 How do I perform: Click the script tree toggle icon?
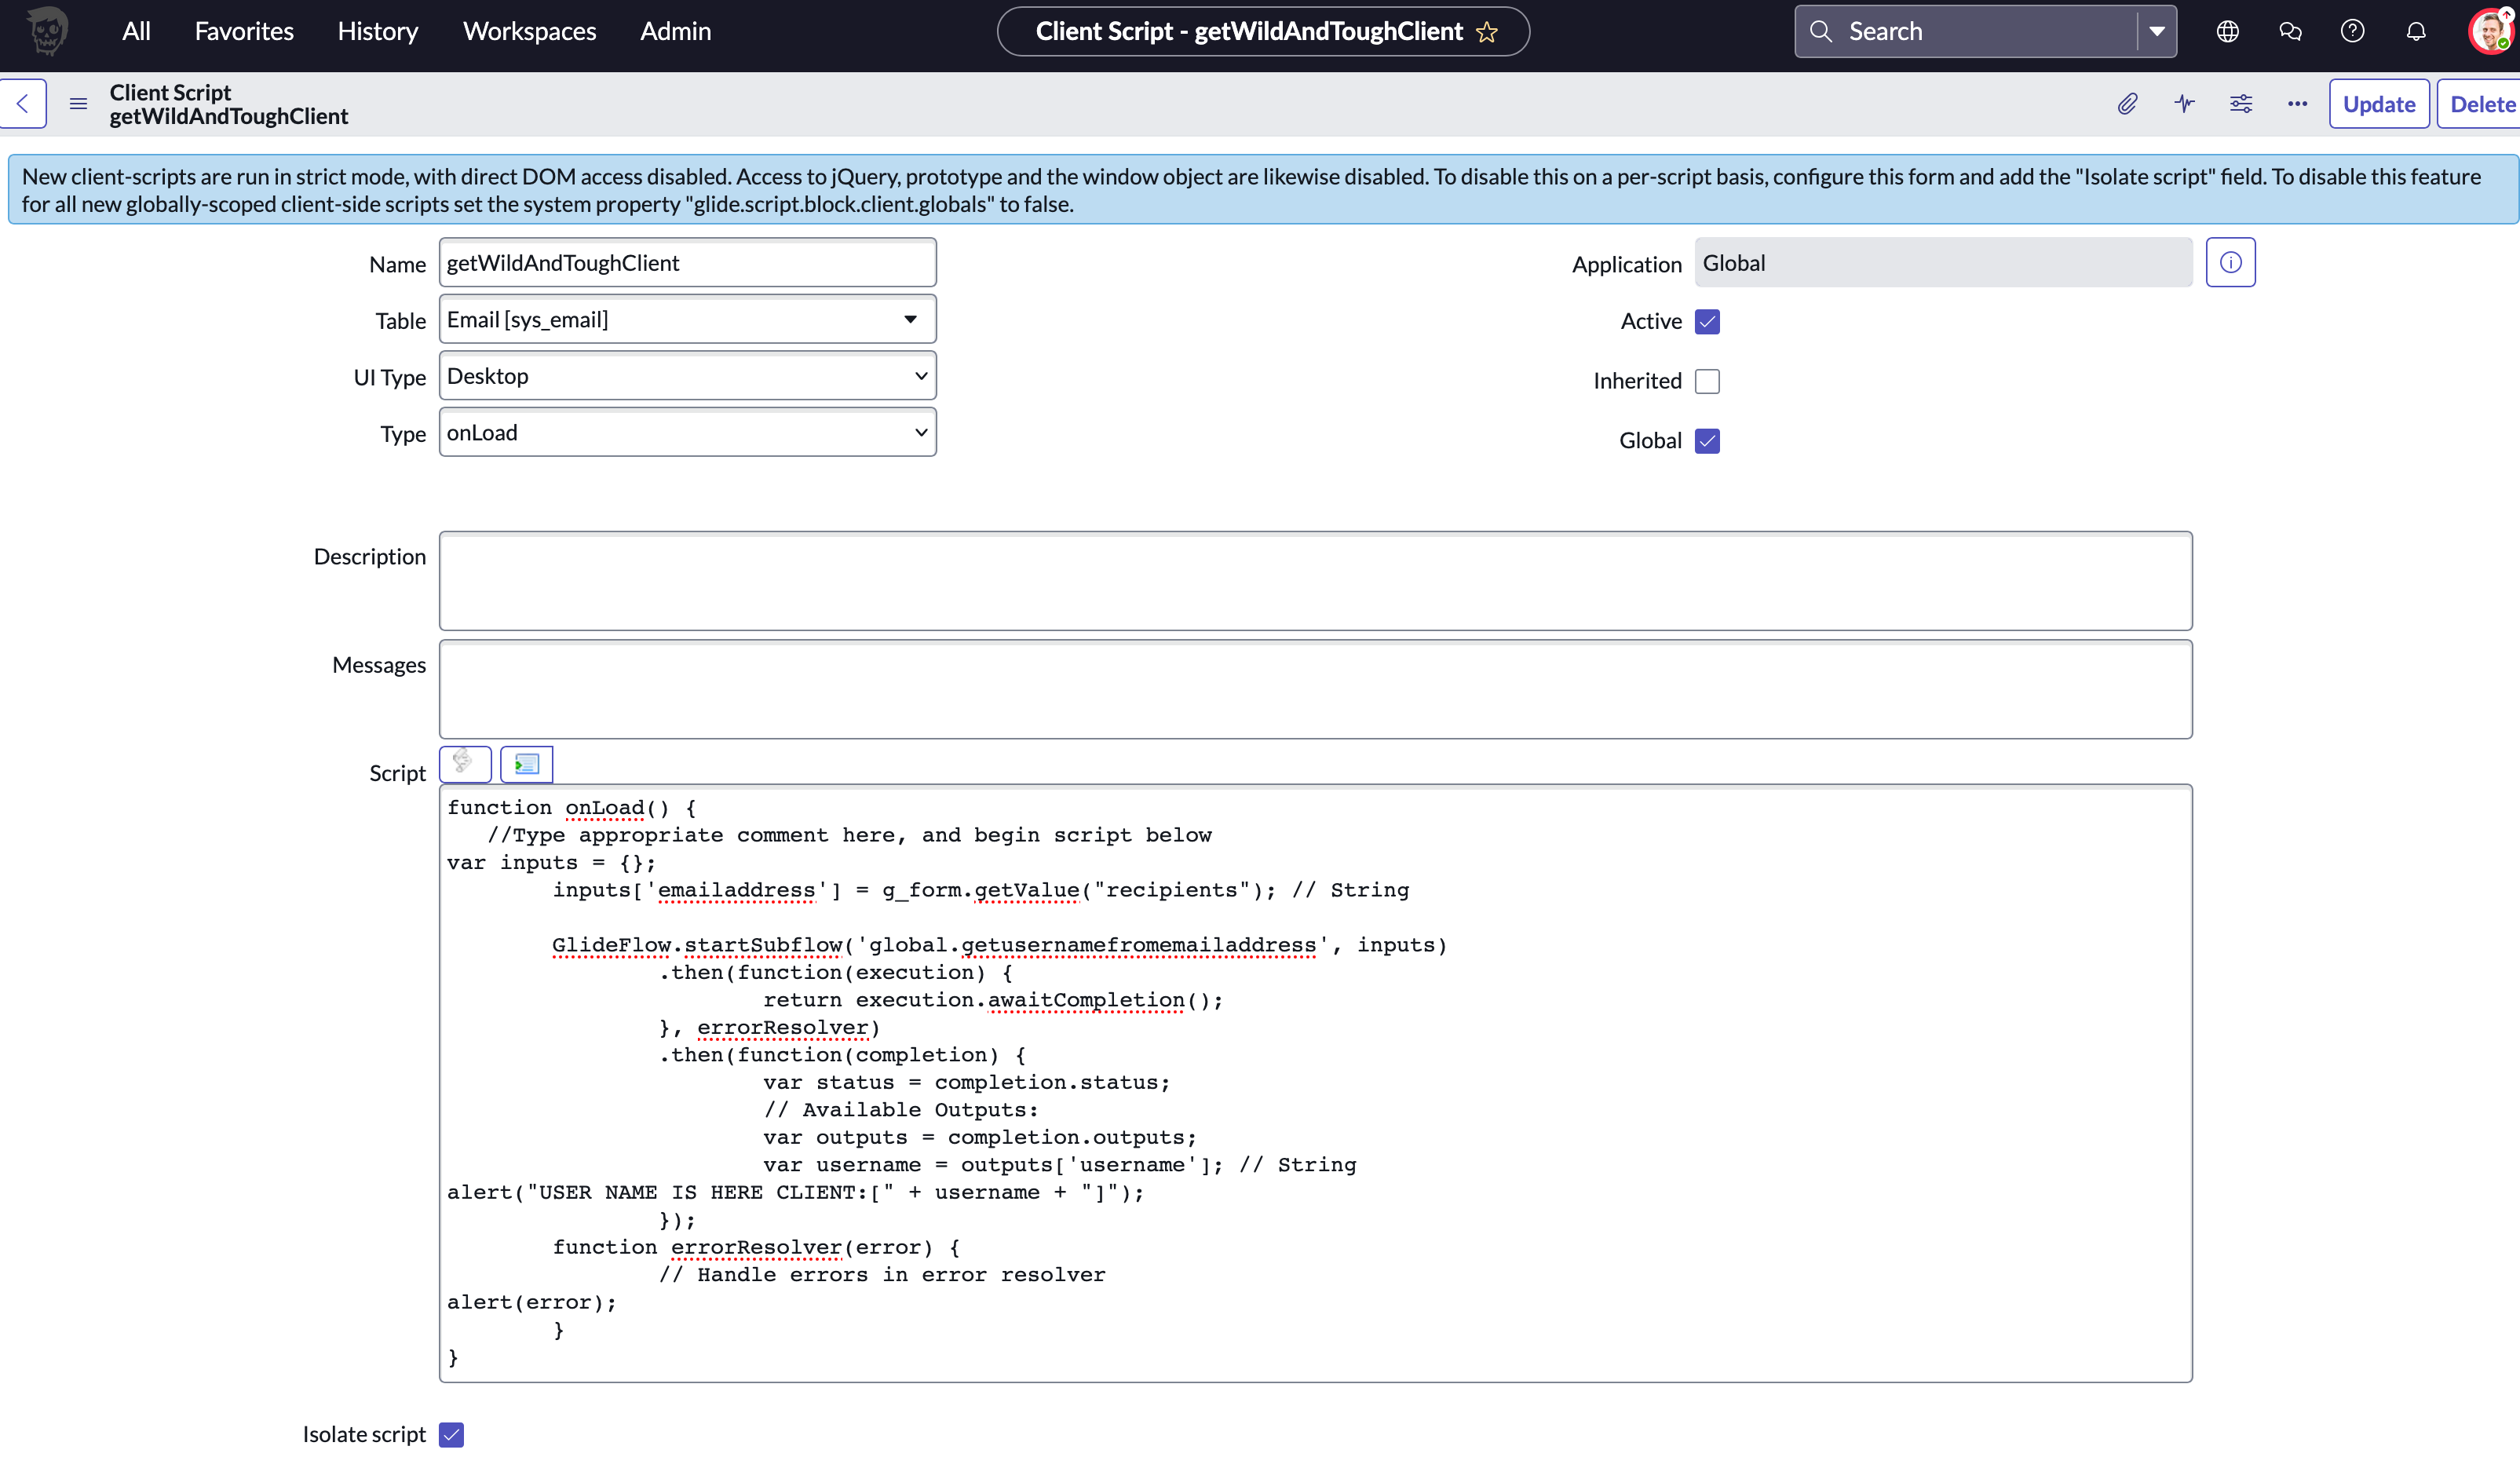pos(526,765)
